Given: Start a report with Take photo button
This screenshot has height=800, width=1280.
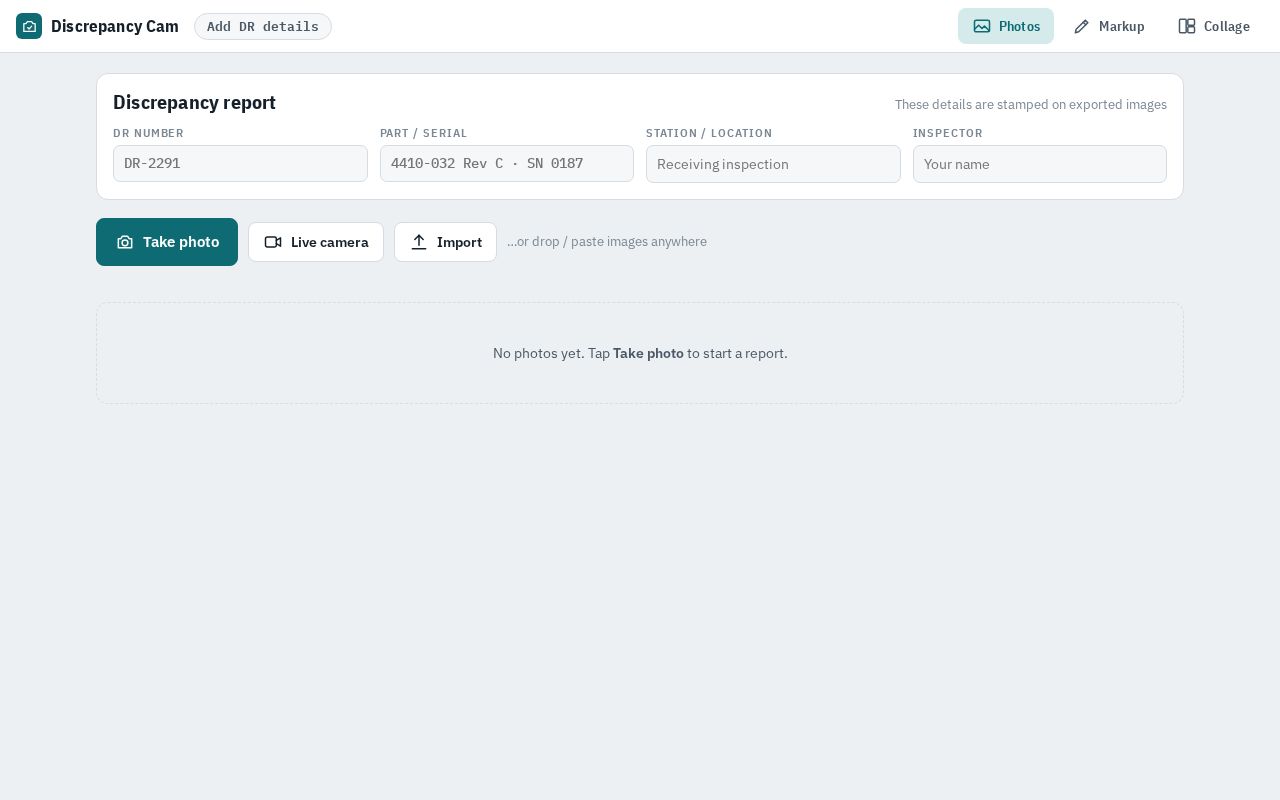Looking at the screenshot, I should (167, 242).
